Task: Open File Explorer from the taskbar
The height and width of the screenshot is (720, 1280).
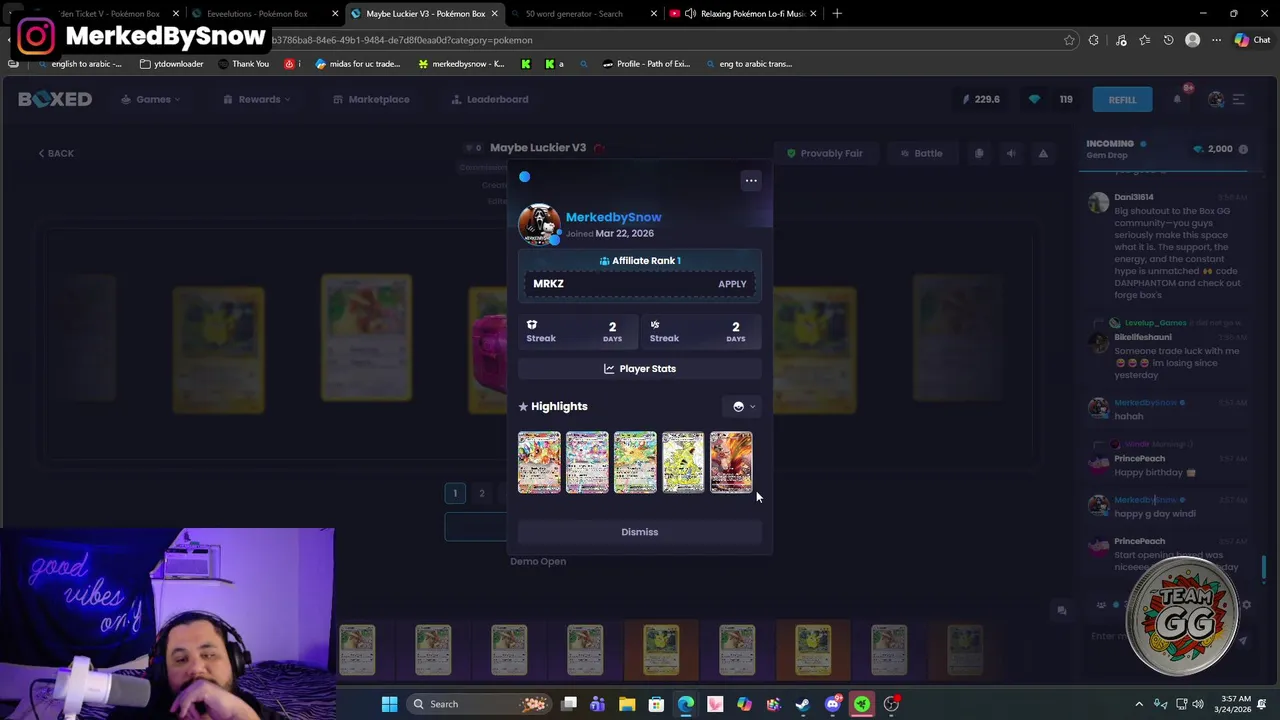Action: pos(627,704)
